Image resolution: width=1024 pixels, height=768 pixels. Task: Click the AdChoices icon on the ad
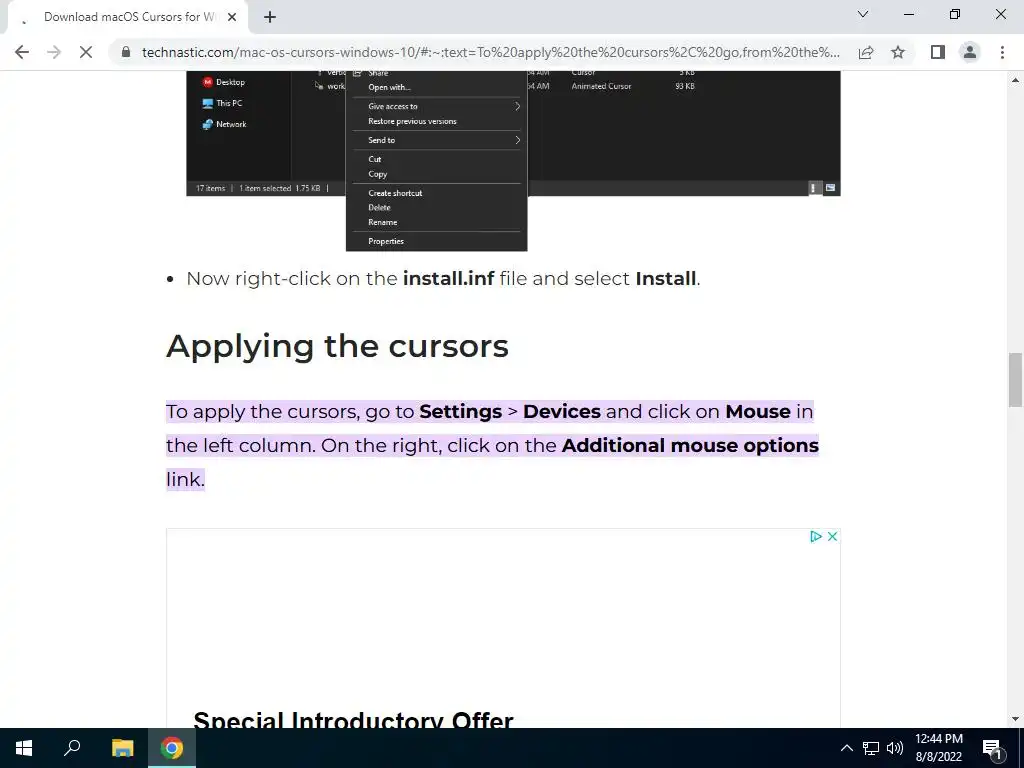(x=816, y=536)
